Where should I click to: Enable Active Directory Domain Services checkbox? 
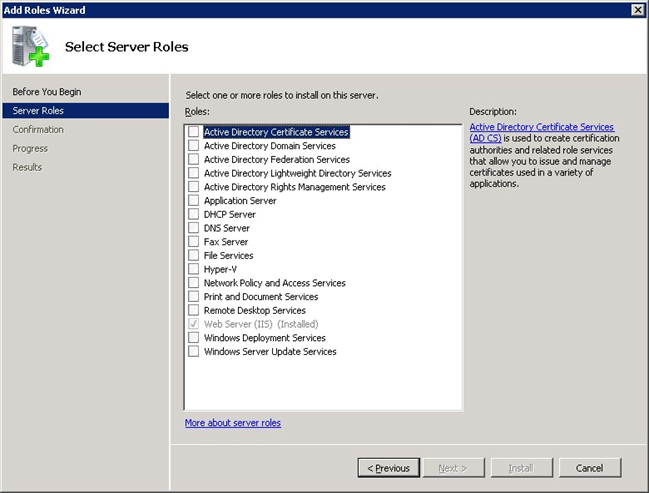point(194,146)
